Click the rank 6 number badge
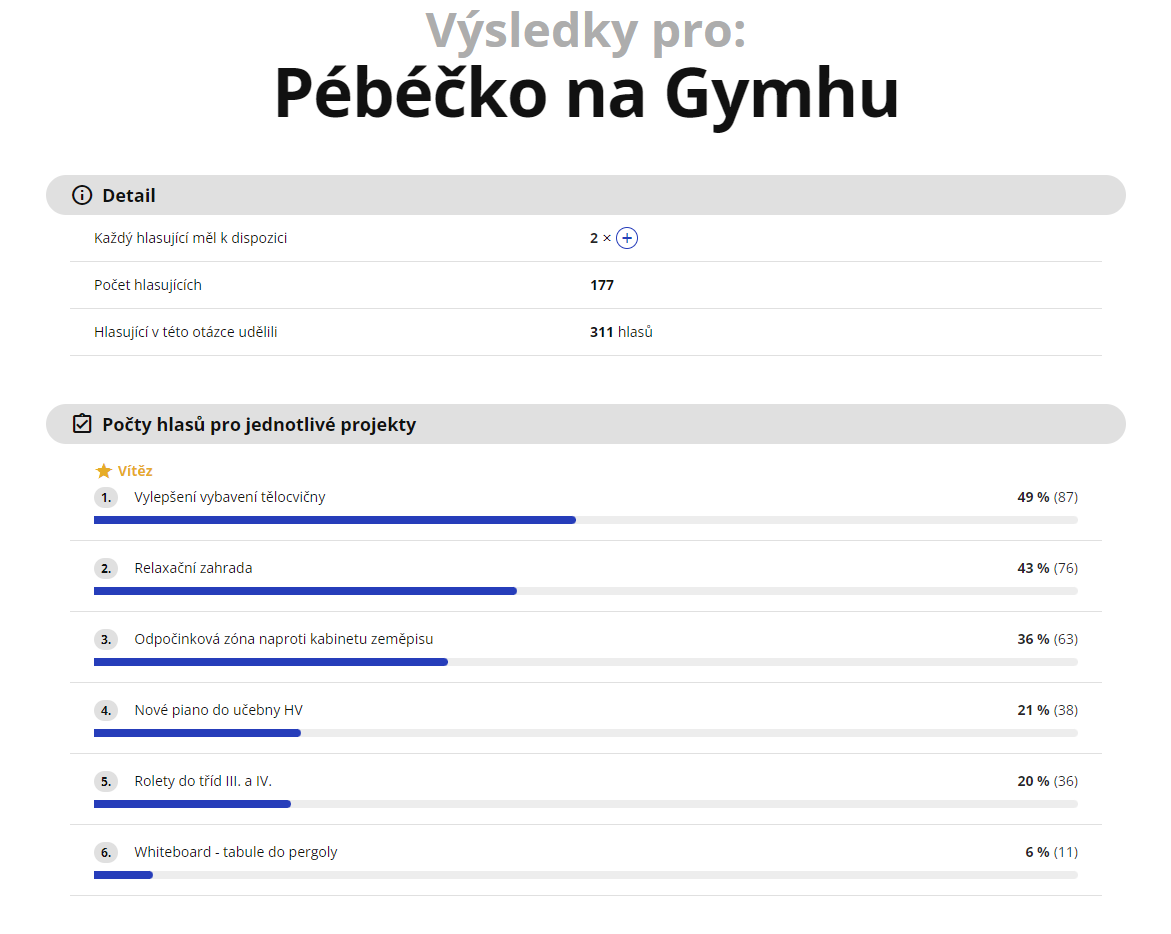 tap(106, 852)
